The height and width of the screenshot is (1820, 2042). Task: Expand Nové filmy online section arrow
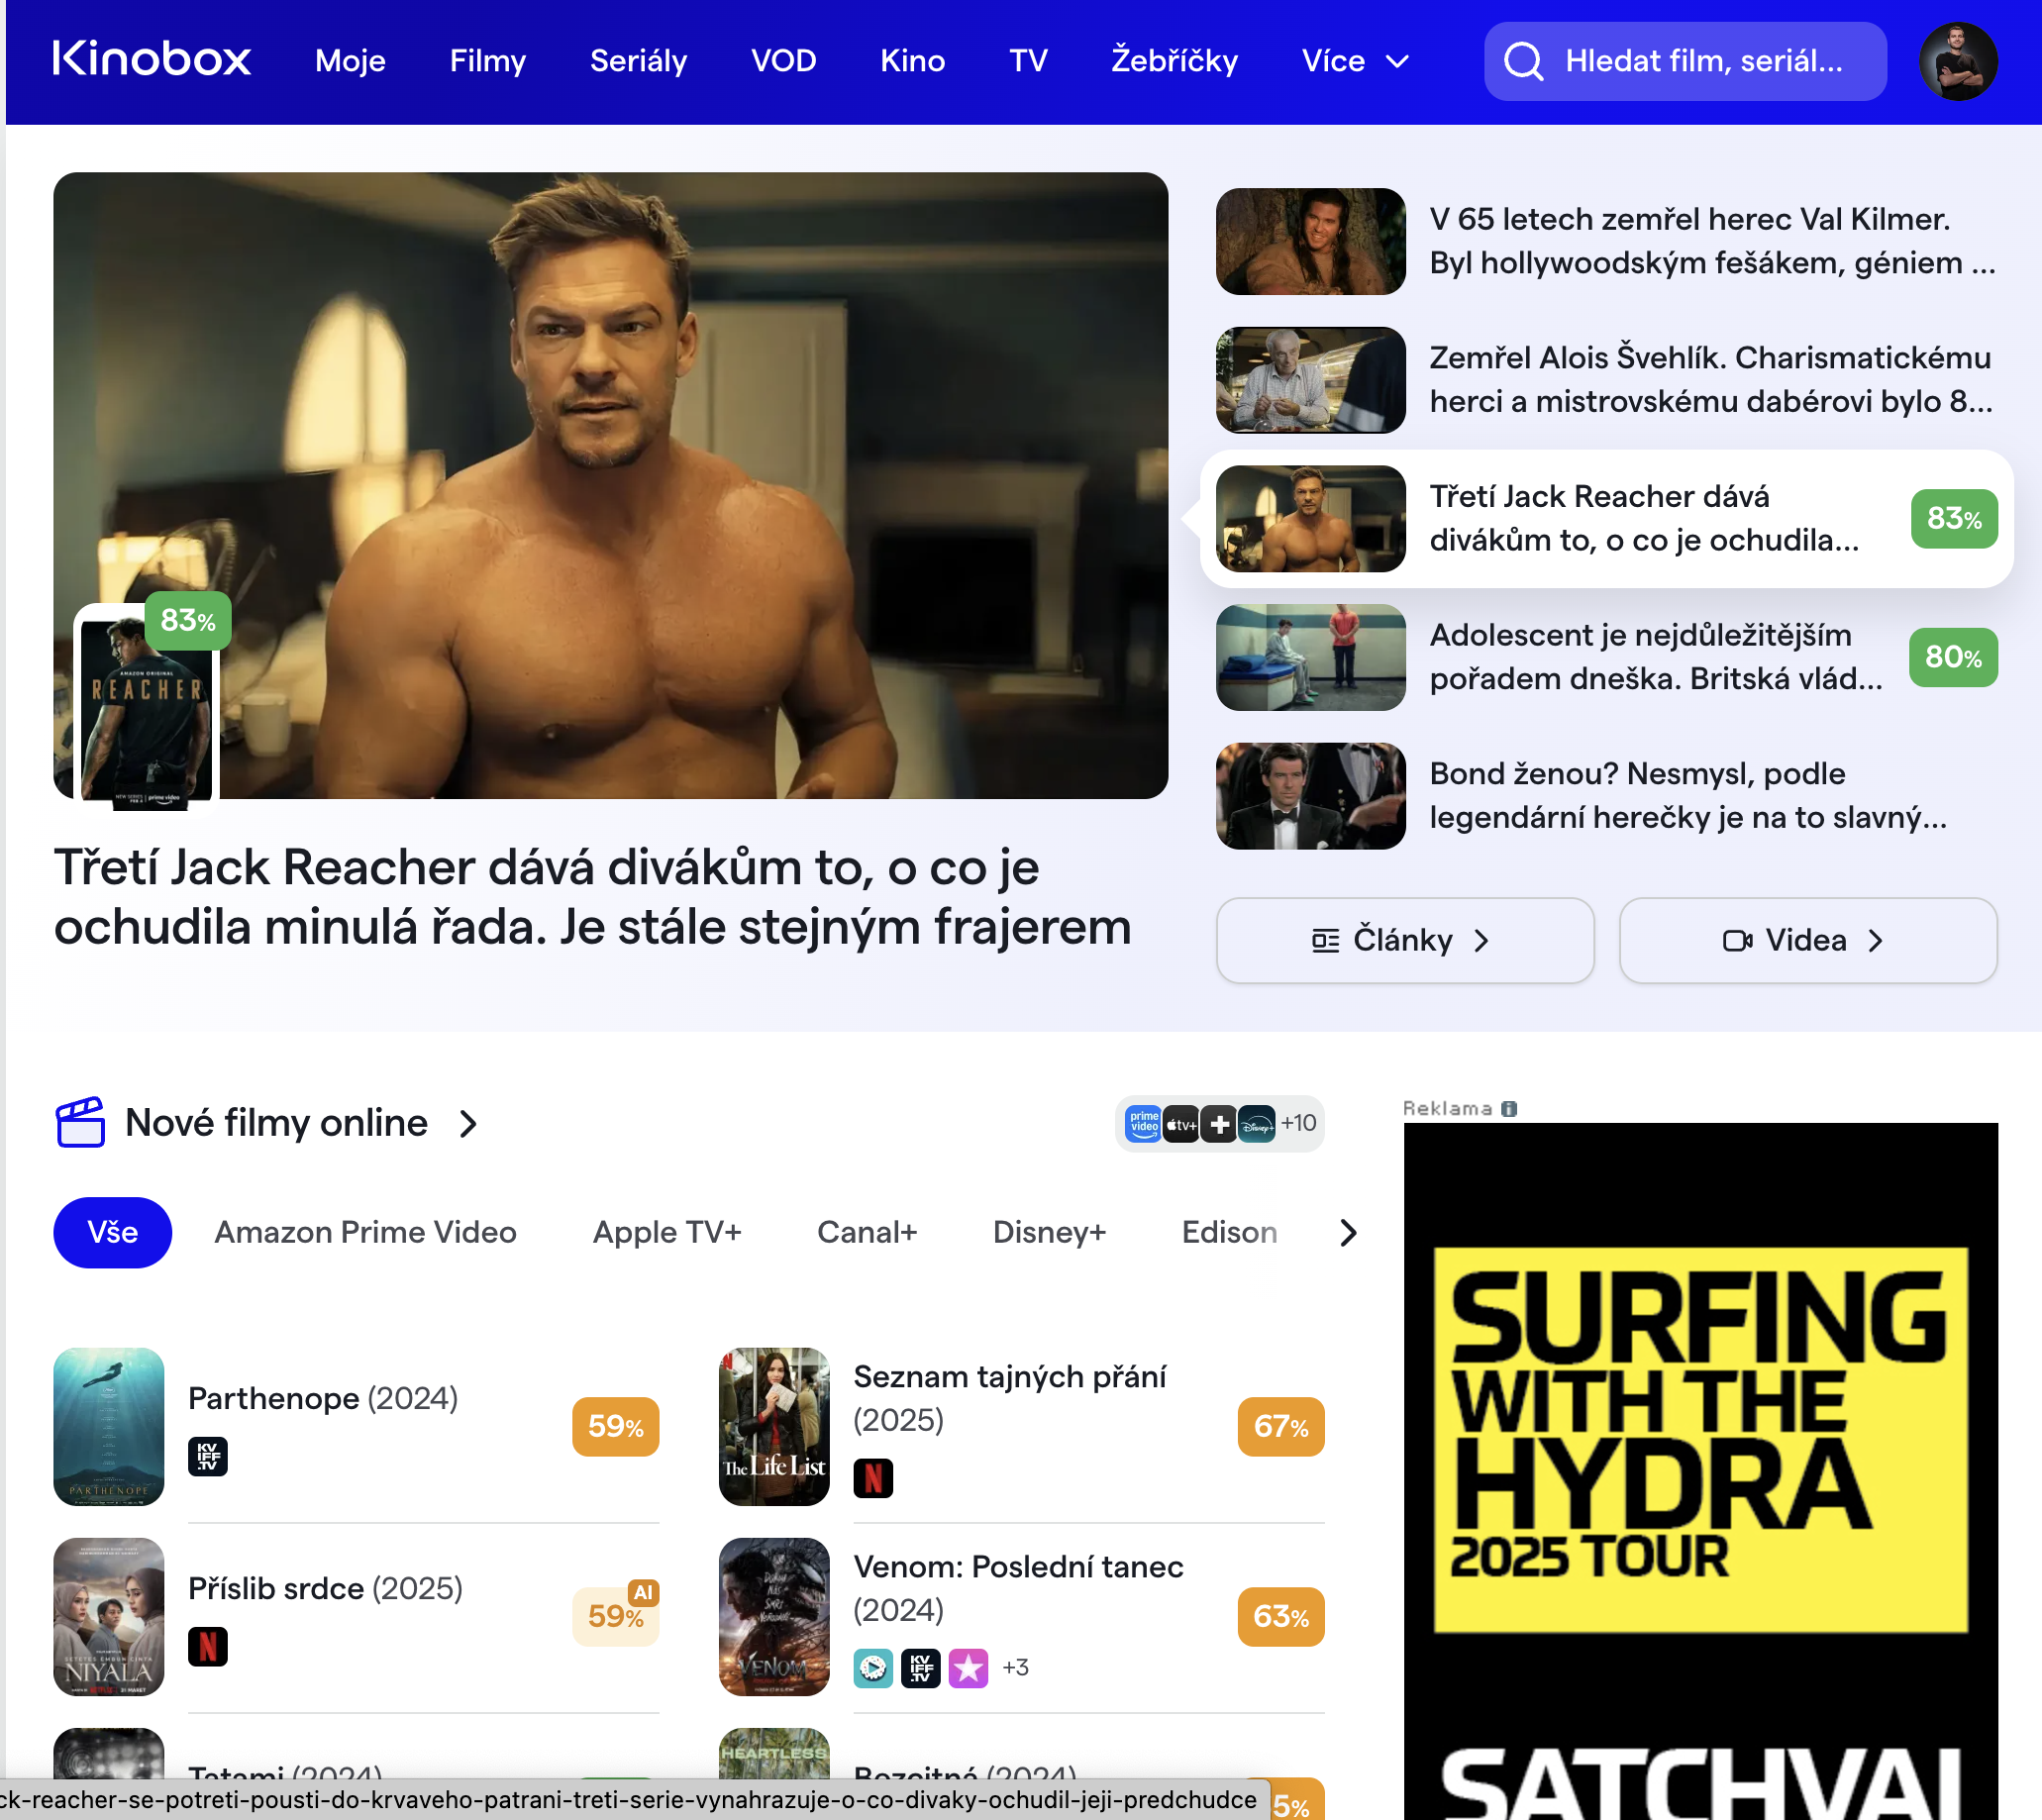pos(468,1123)
